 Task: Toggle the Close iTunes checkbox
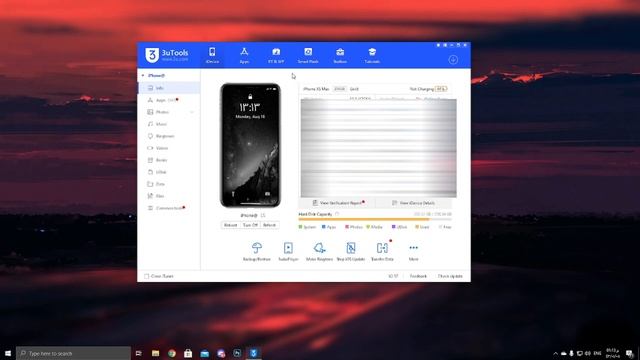[147, 276]
